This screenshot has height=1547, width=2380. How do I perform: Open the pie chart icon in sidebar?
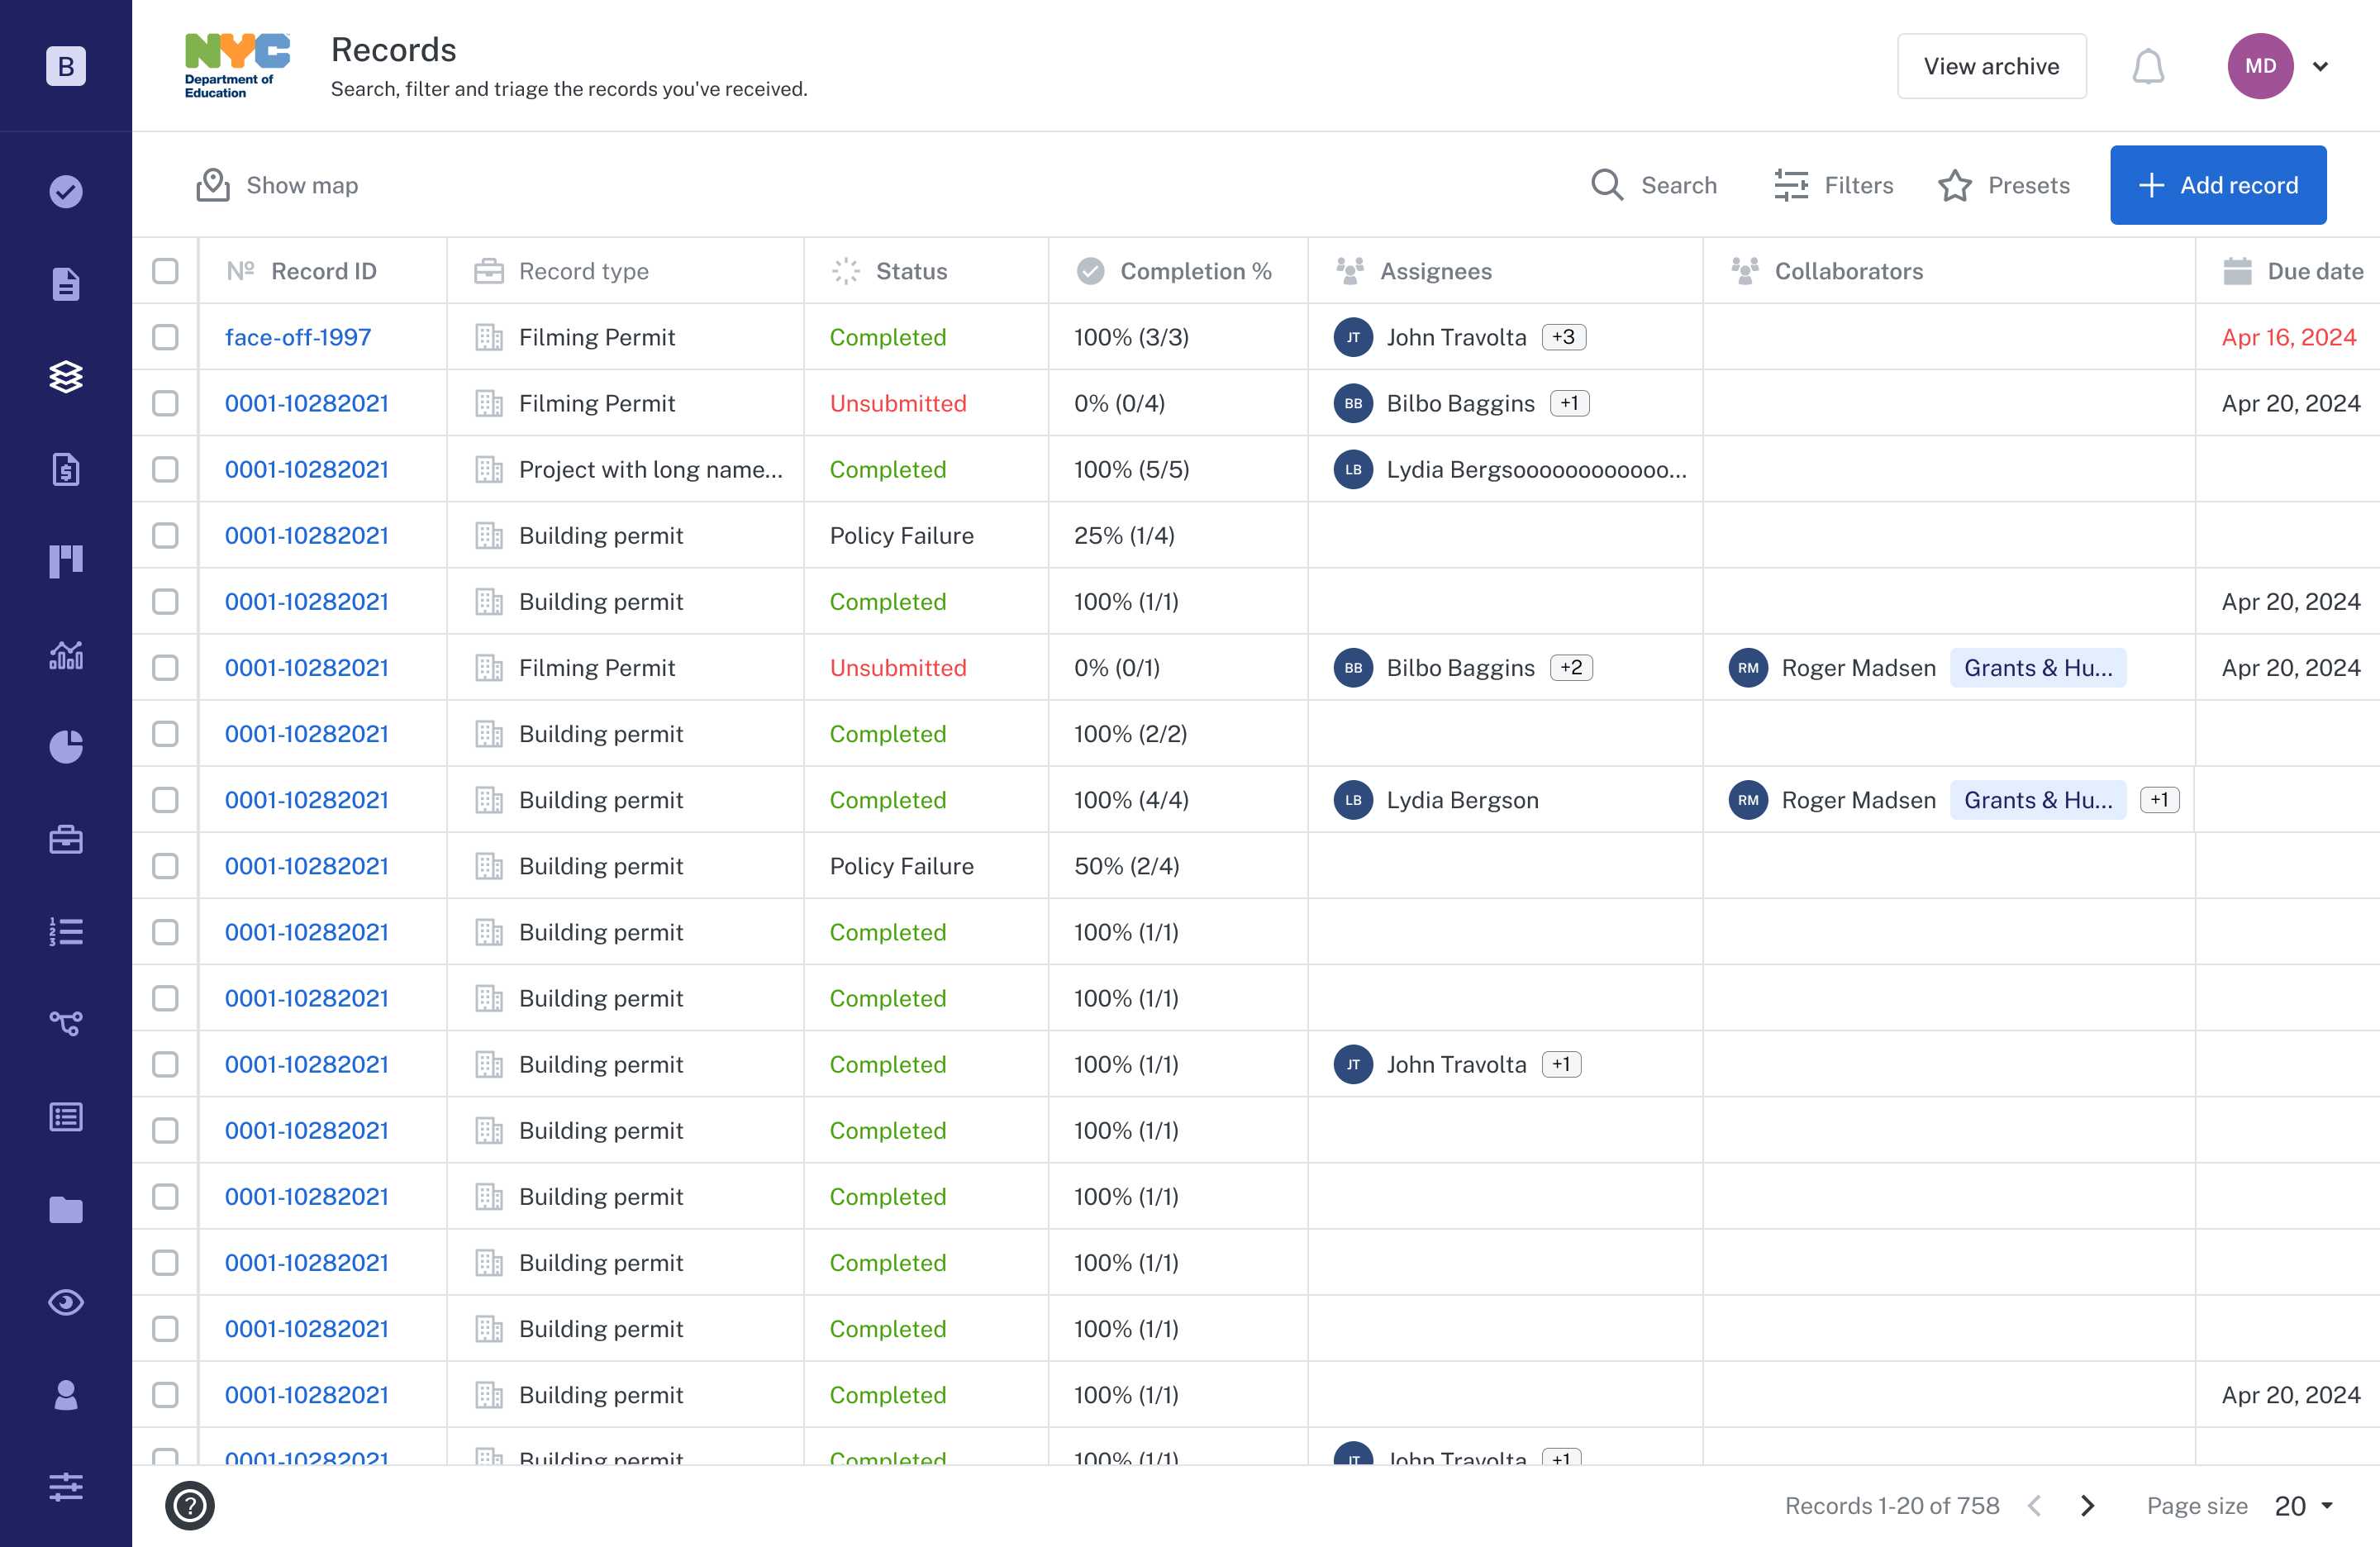(66, 746)
